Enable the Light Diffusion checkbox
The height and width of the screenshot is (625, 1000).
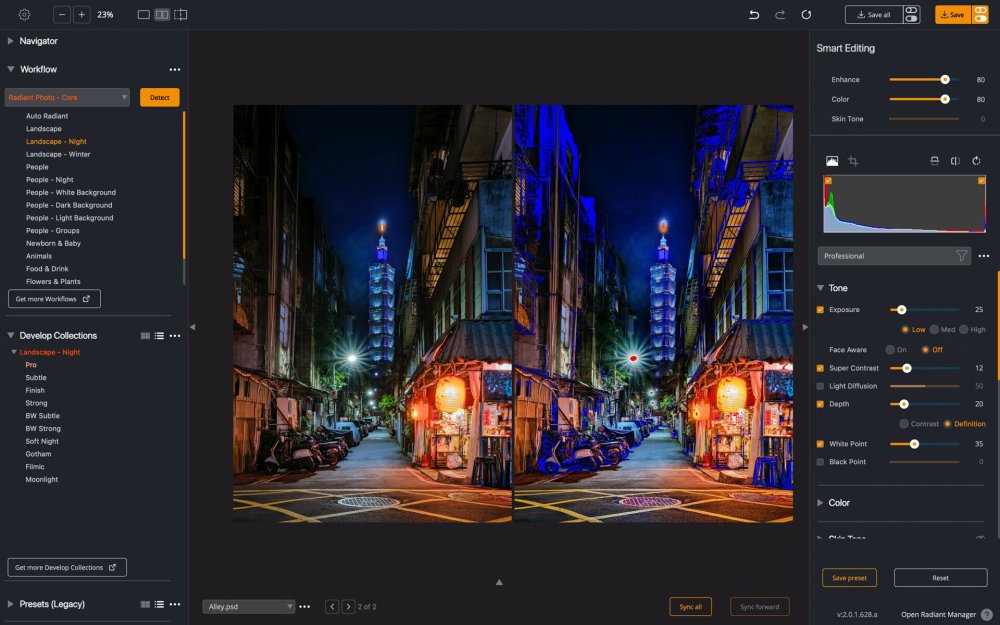click(820, 386)
